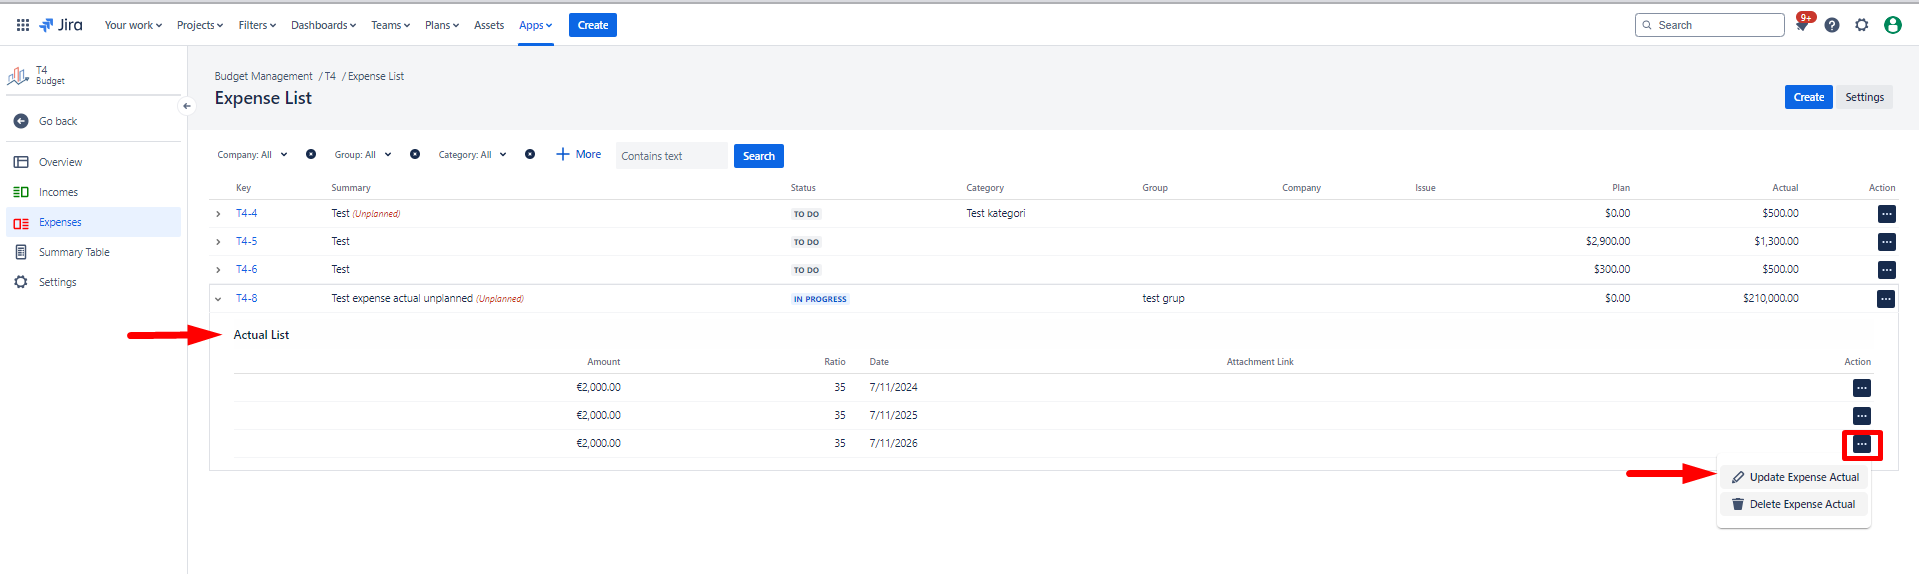Image resolution: width=1919 pixels, height=574 pixels.
Task: Collapse the T4-8 row
Action: pos(218,299)
